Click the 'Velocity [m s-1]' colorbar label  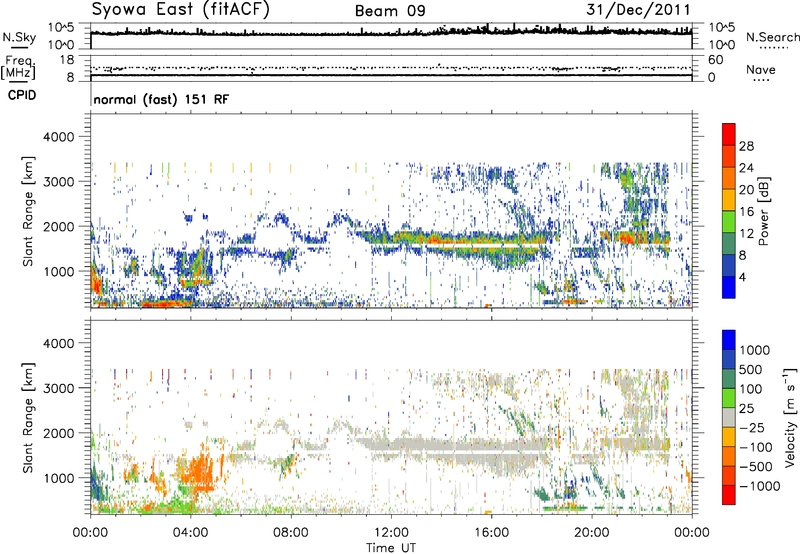click(x=790, y=417)
